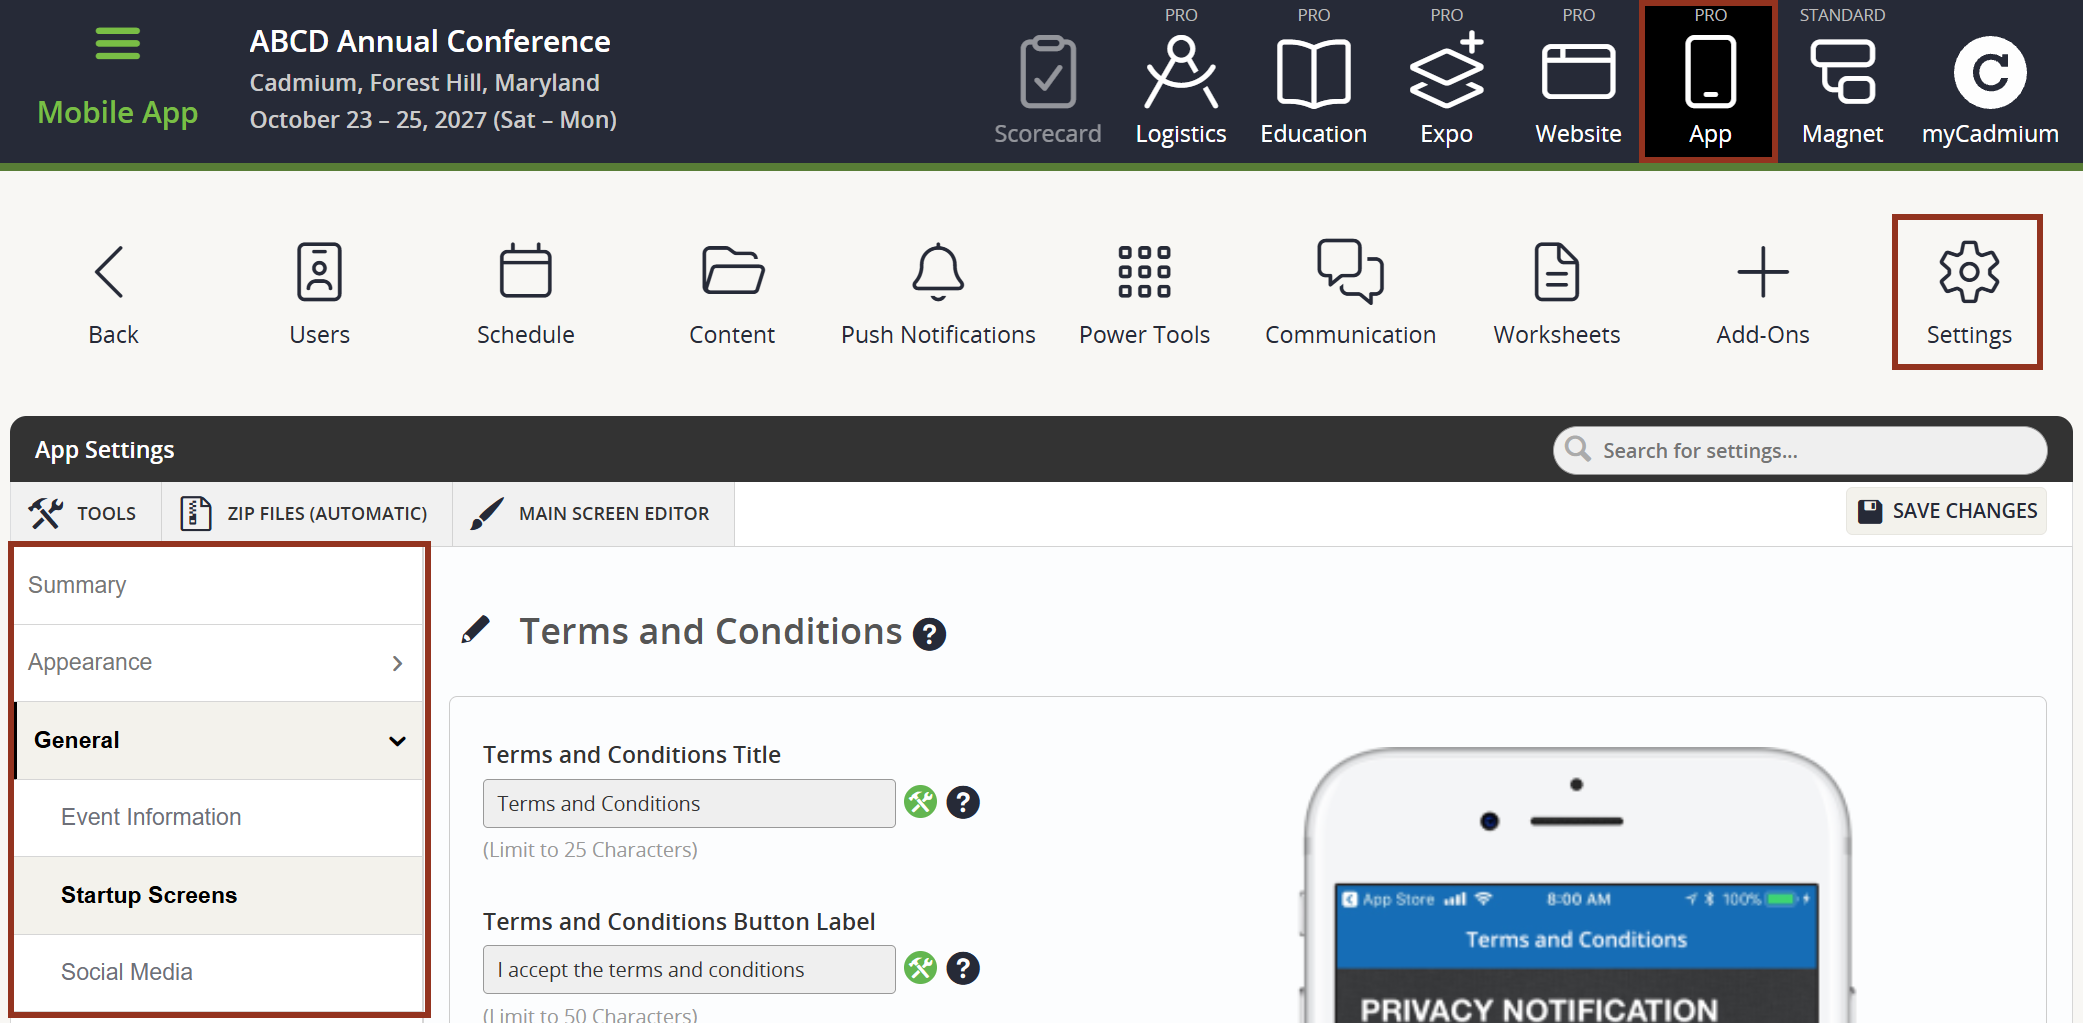The height and width of the screenshot is (1023, 2083).
Task: Click pencil icon beside Terms and Conditions heading
Action: 476,630
